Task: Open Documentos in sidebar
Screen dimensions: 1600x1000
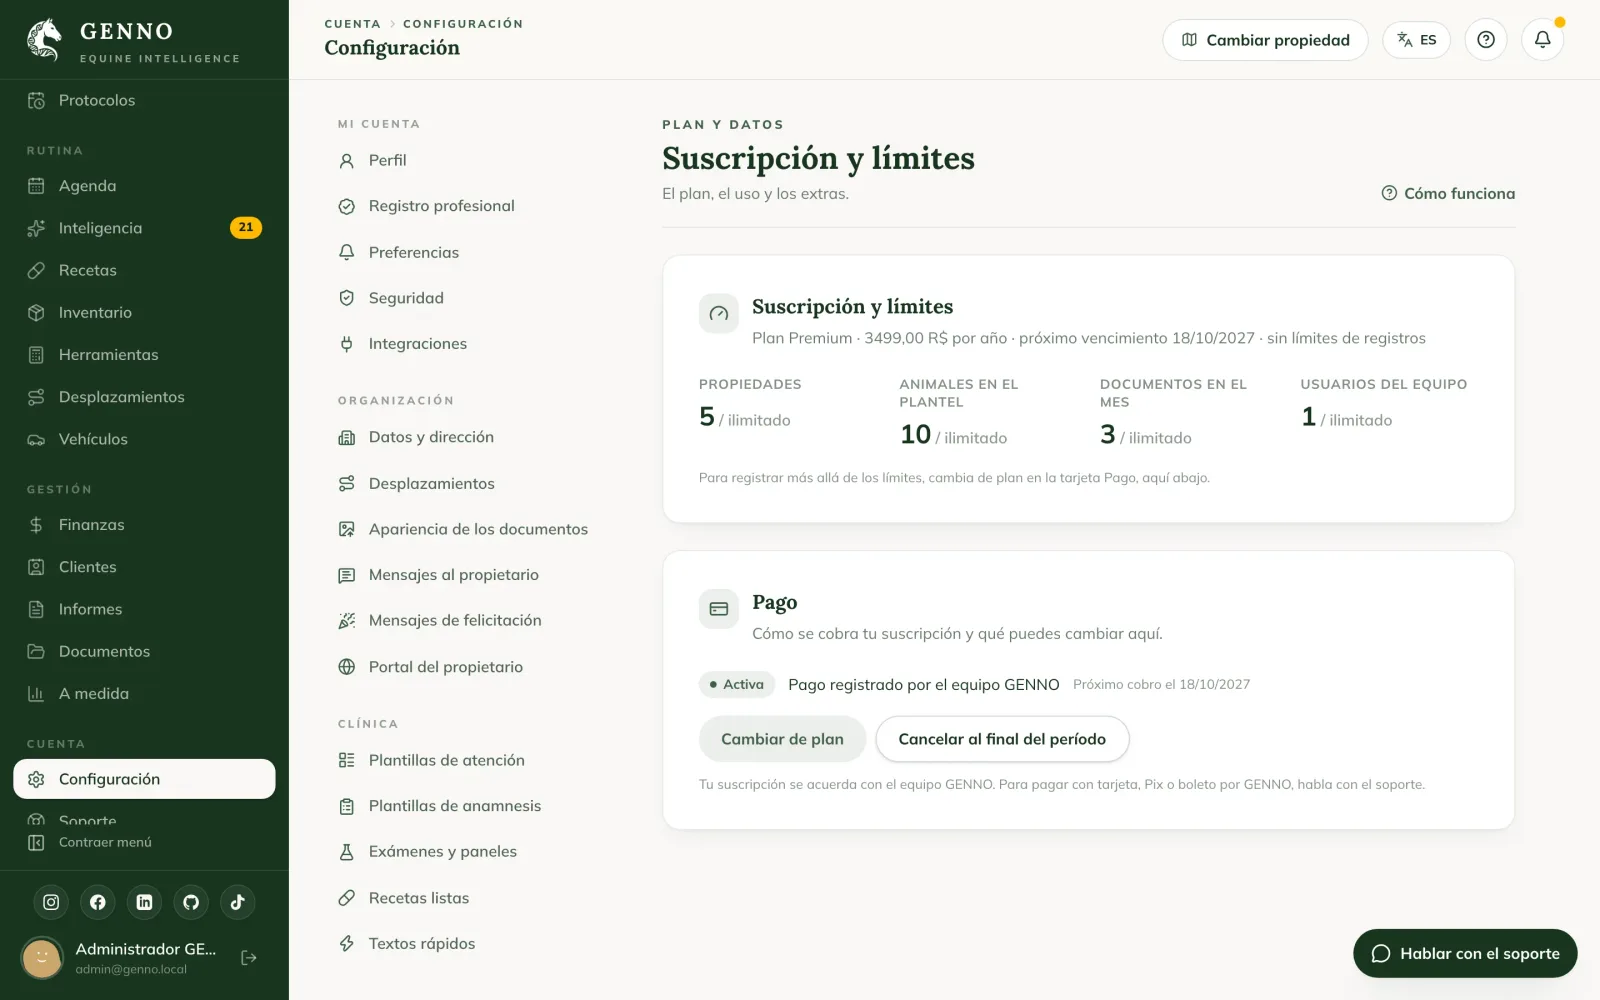Action: [144, 651]
